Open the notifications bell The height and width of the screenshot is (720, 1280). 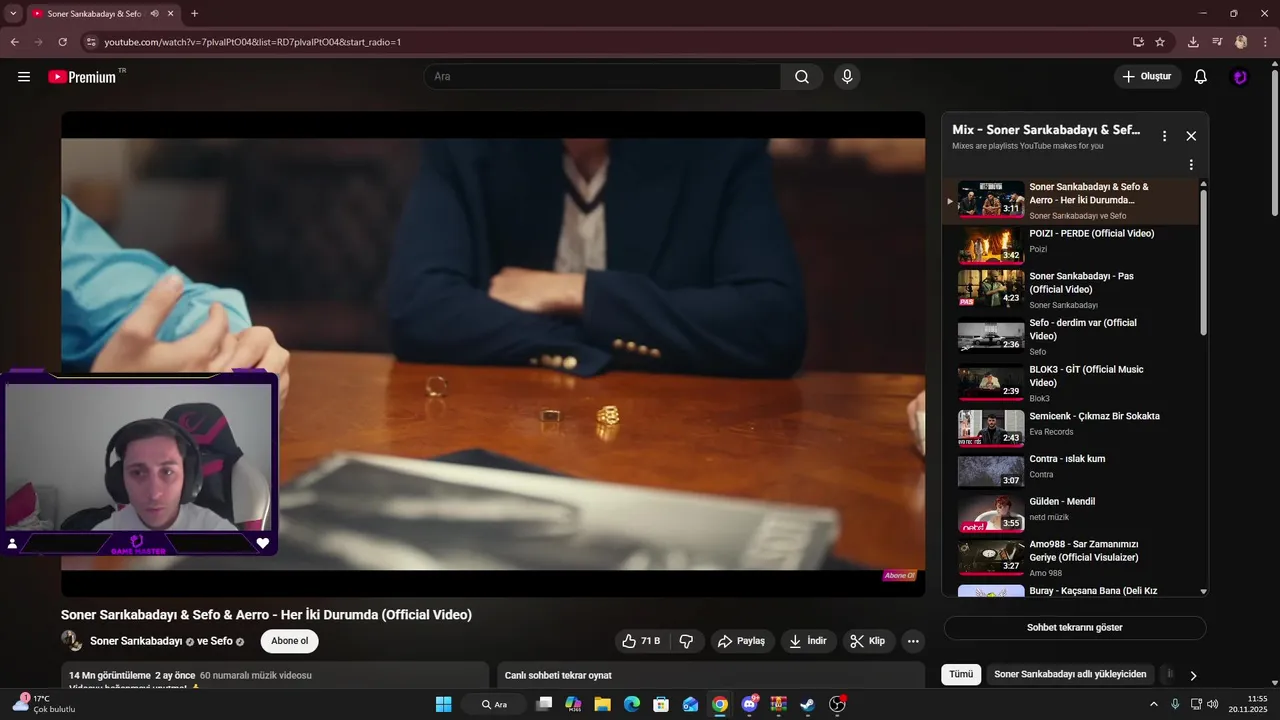coord(1201,77)
